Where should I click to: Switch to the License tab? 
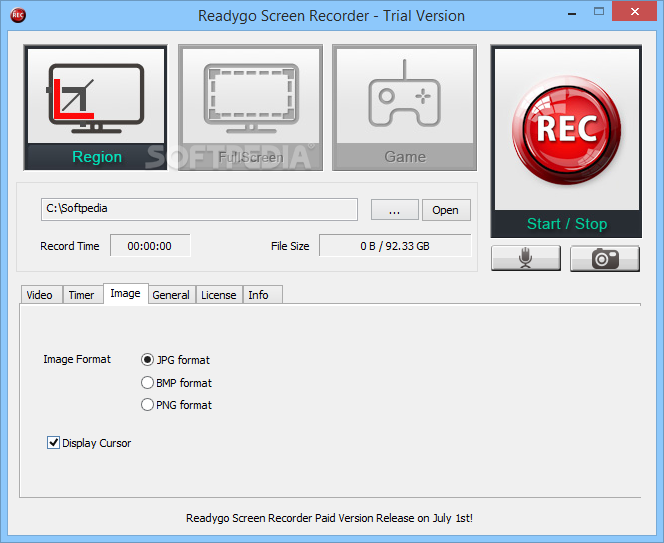click(219, 295)
